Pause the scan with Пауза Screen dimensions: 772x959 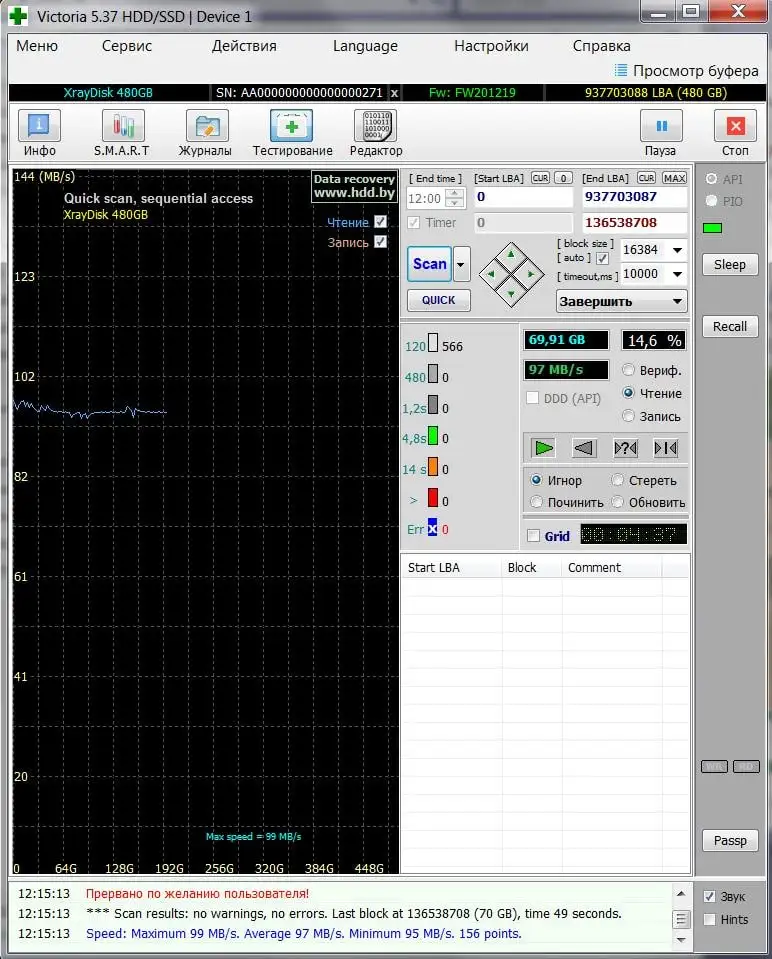coord(661,133)
